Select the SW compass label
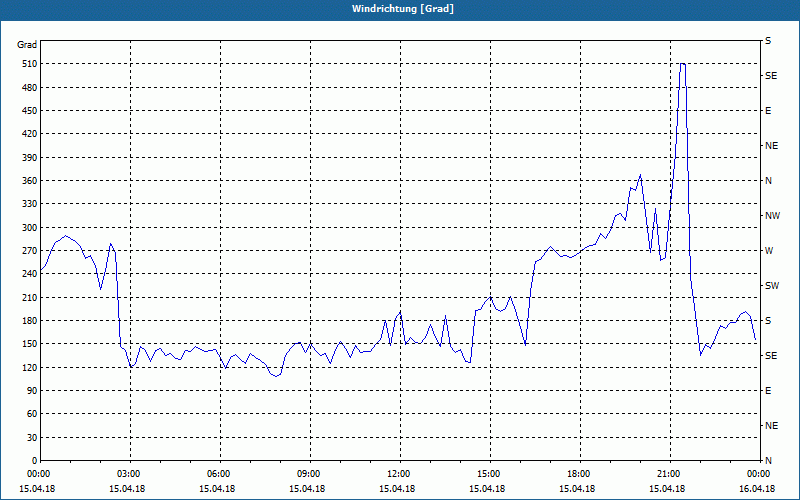800x500 pixels. (772, 286)
